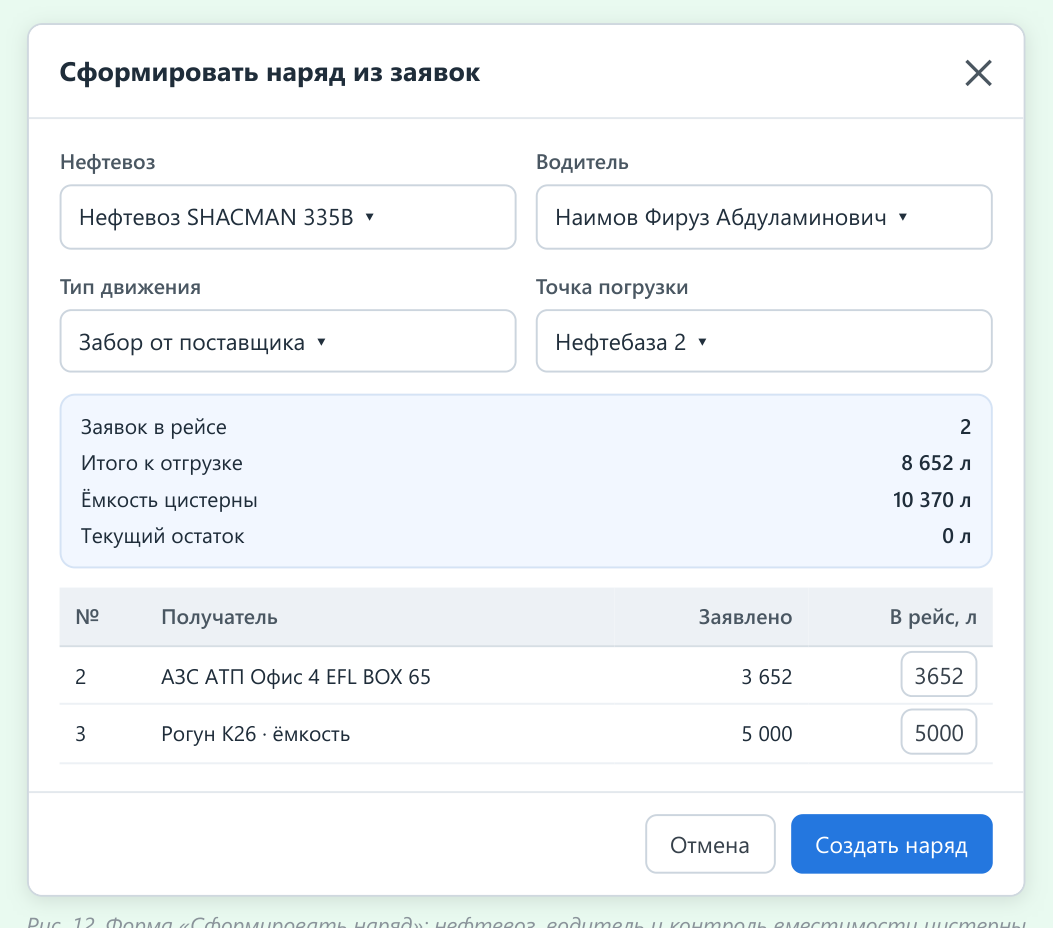
Task: Click the Водитель field label
Action: tap(582, 162)
